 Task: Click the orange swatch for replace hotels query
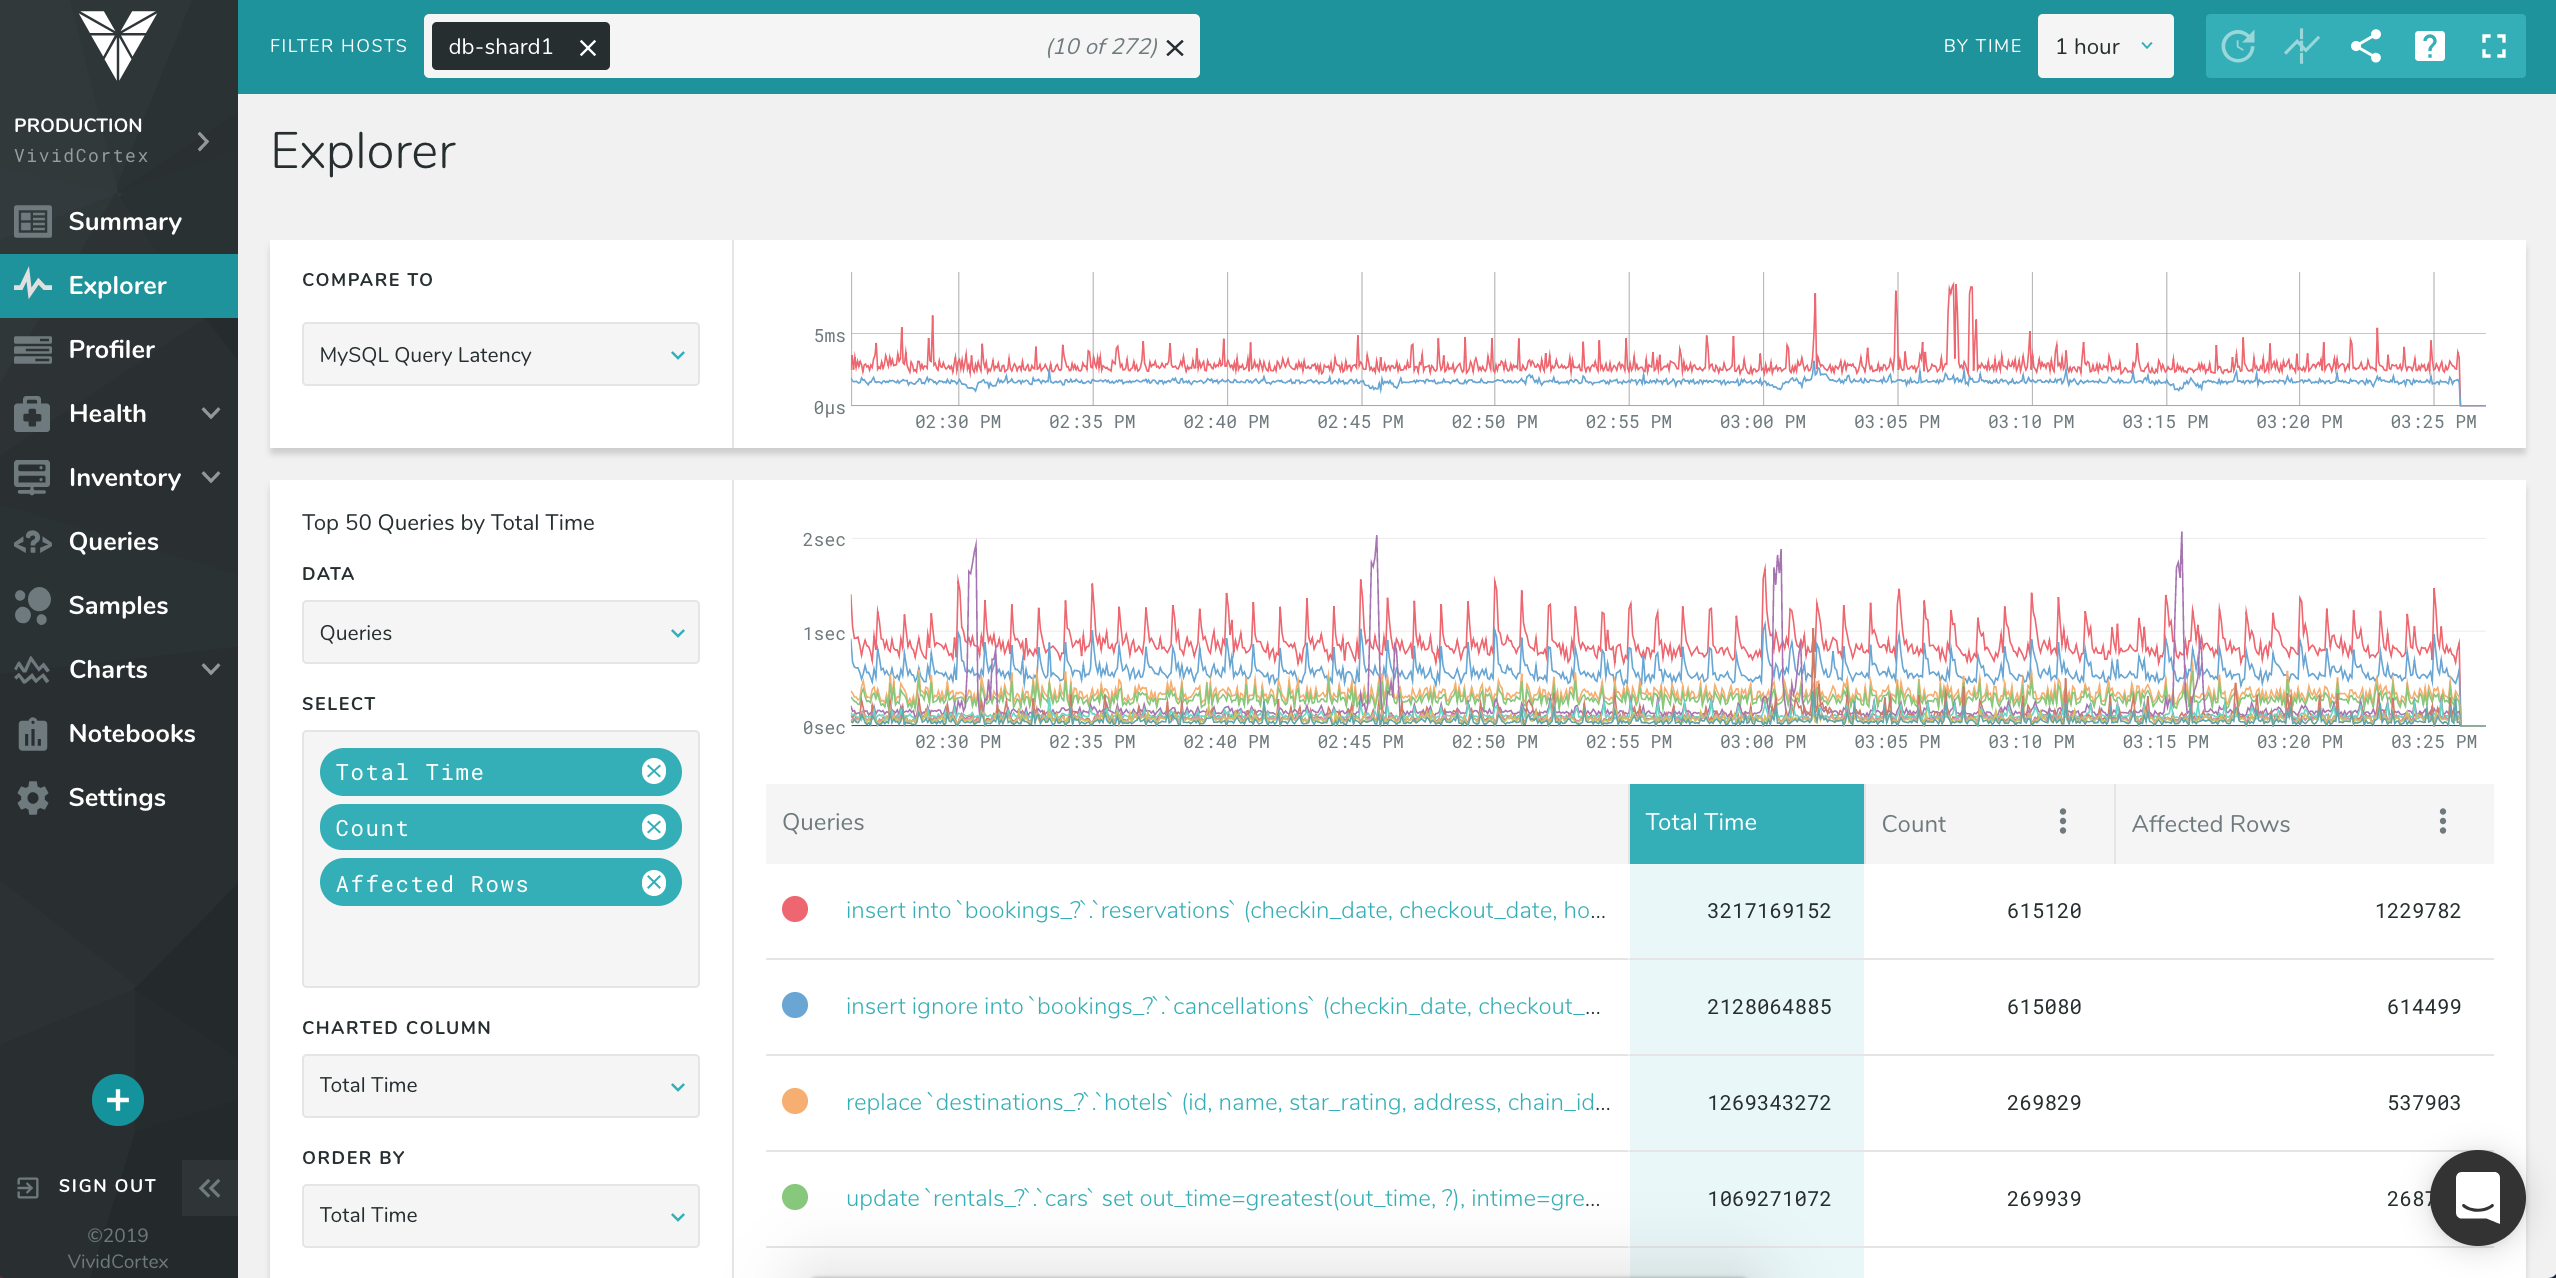[x=795, y=1101]
